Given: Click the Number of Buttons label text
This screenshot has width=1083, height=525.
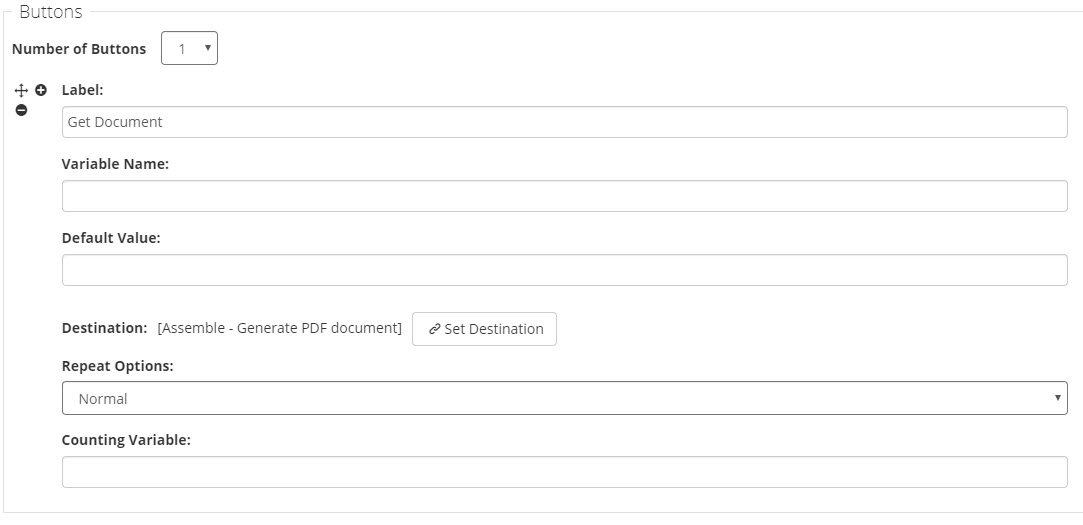Looking at the screenshot, I should click(79, 49).
